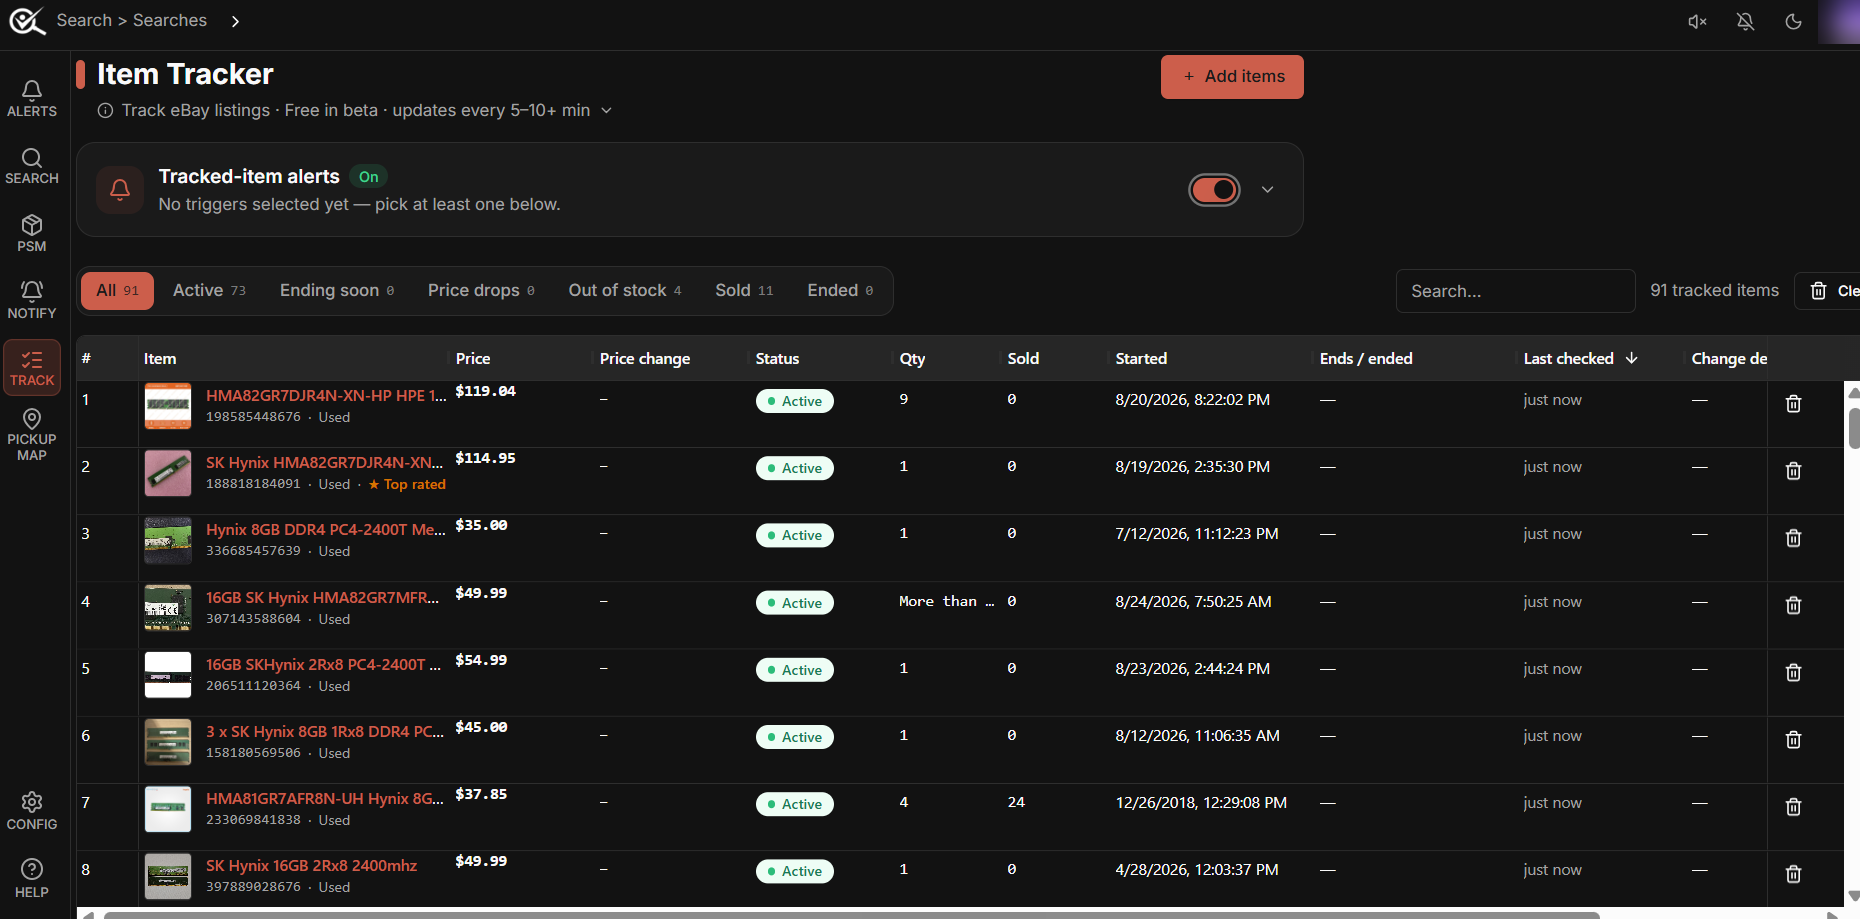Delete tracked item HMA82GR7DJR4N-XN-HP HPE

pos(1793,404)
